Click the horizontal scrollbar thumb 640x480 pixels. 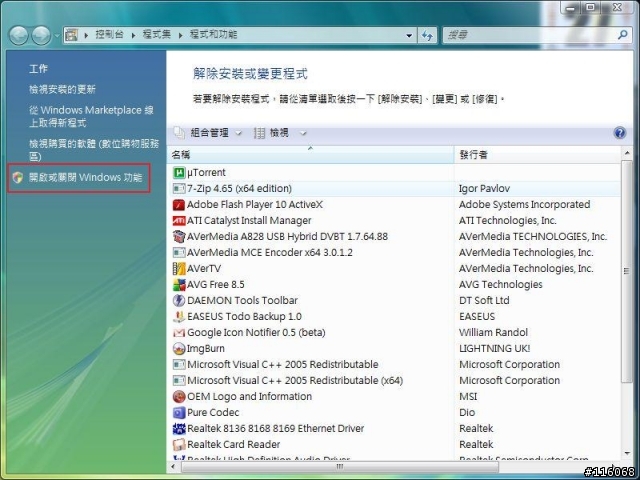[340, 467]
